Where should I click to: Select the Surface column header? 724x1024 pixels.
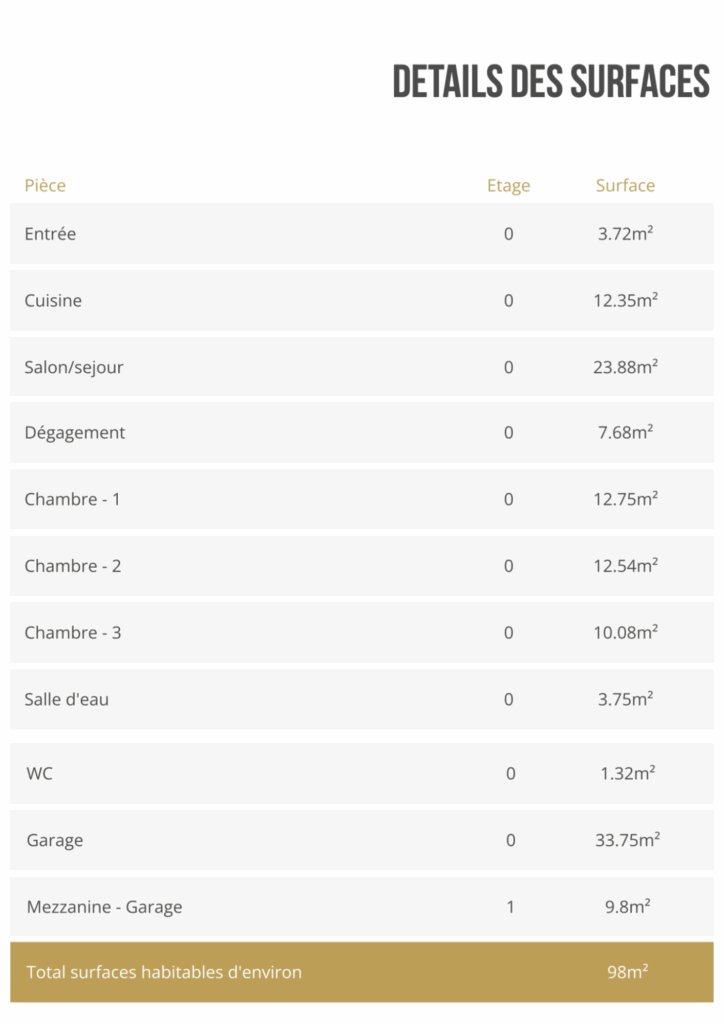click(x=625, y=185)
